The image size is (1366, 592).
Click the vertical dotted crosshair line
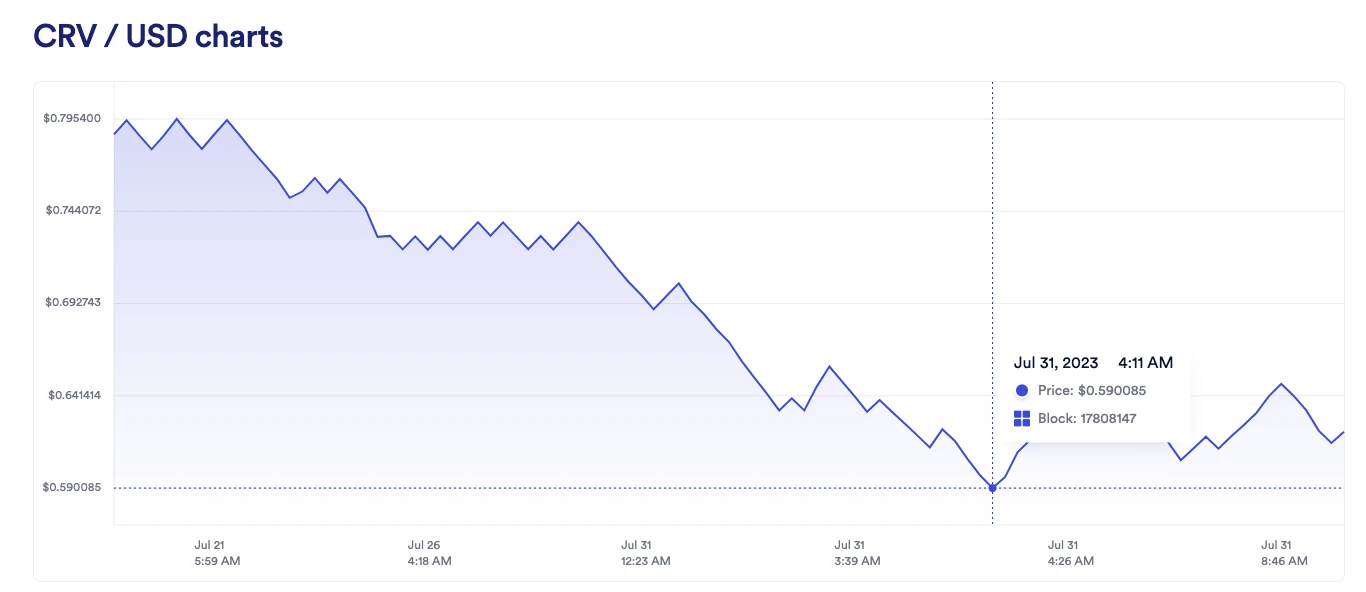pyautogui.click(x=992, y=250)
